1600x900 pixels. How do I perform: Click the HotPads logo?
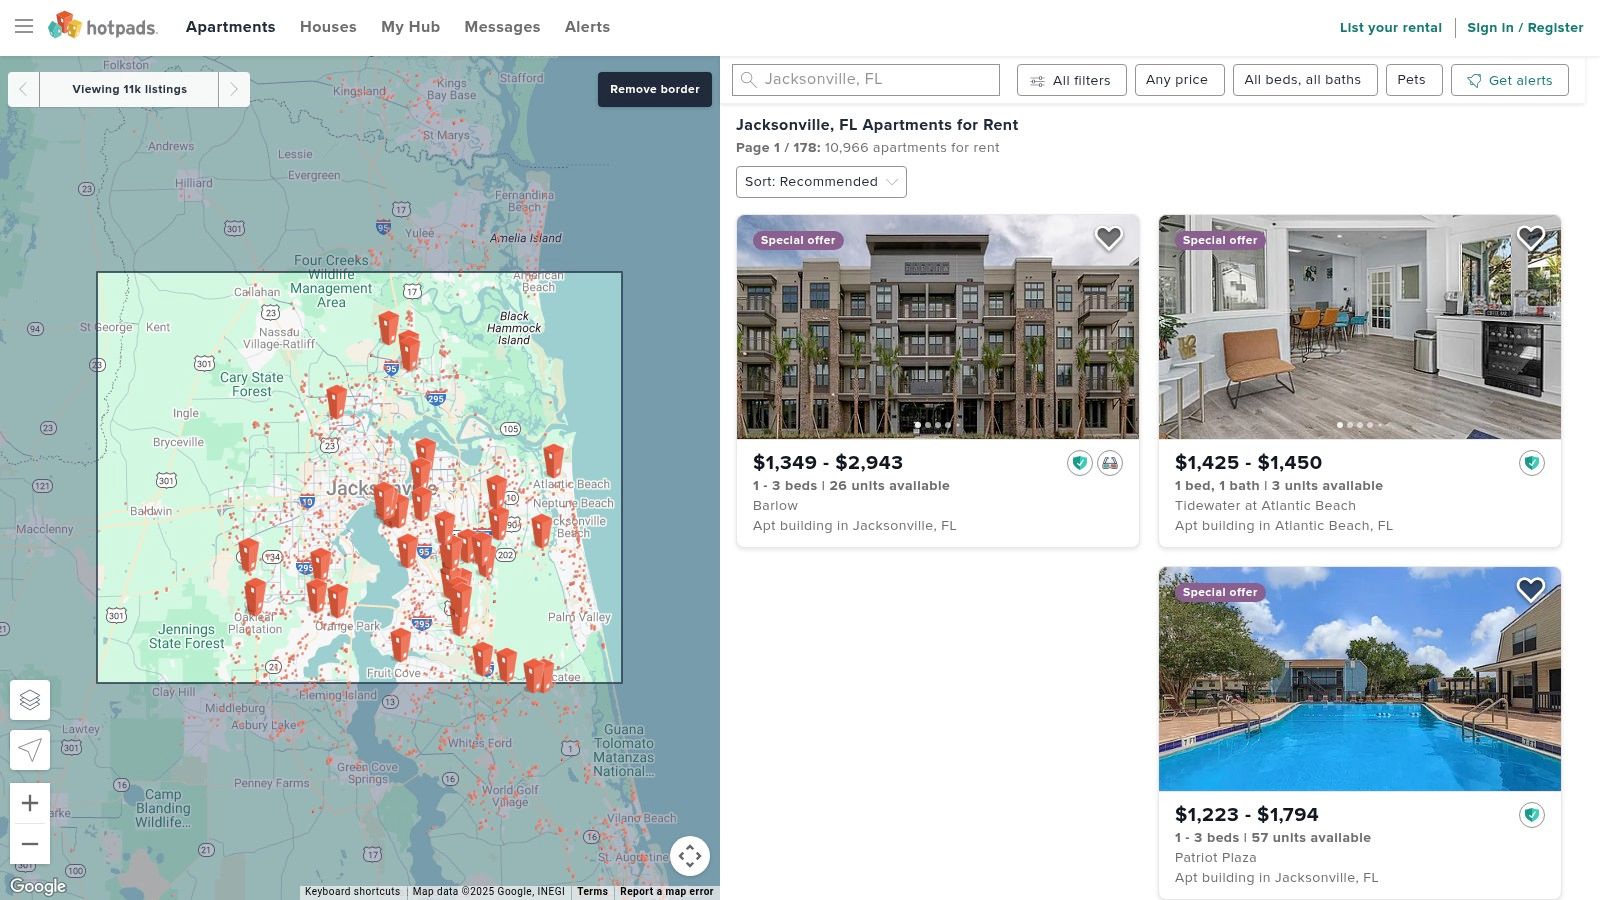tap(103, 26)
